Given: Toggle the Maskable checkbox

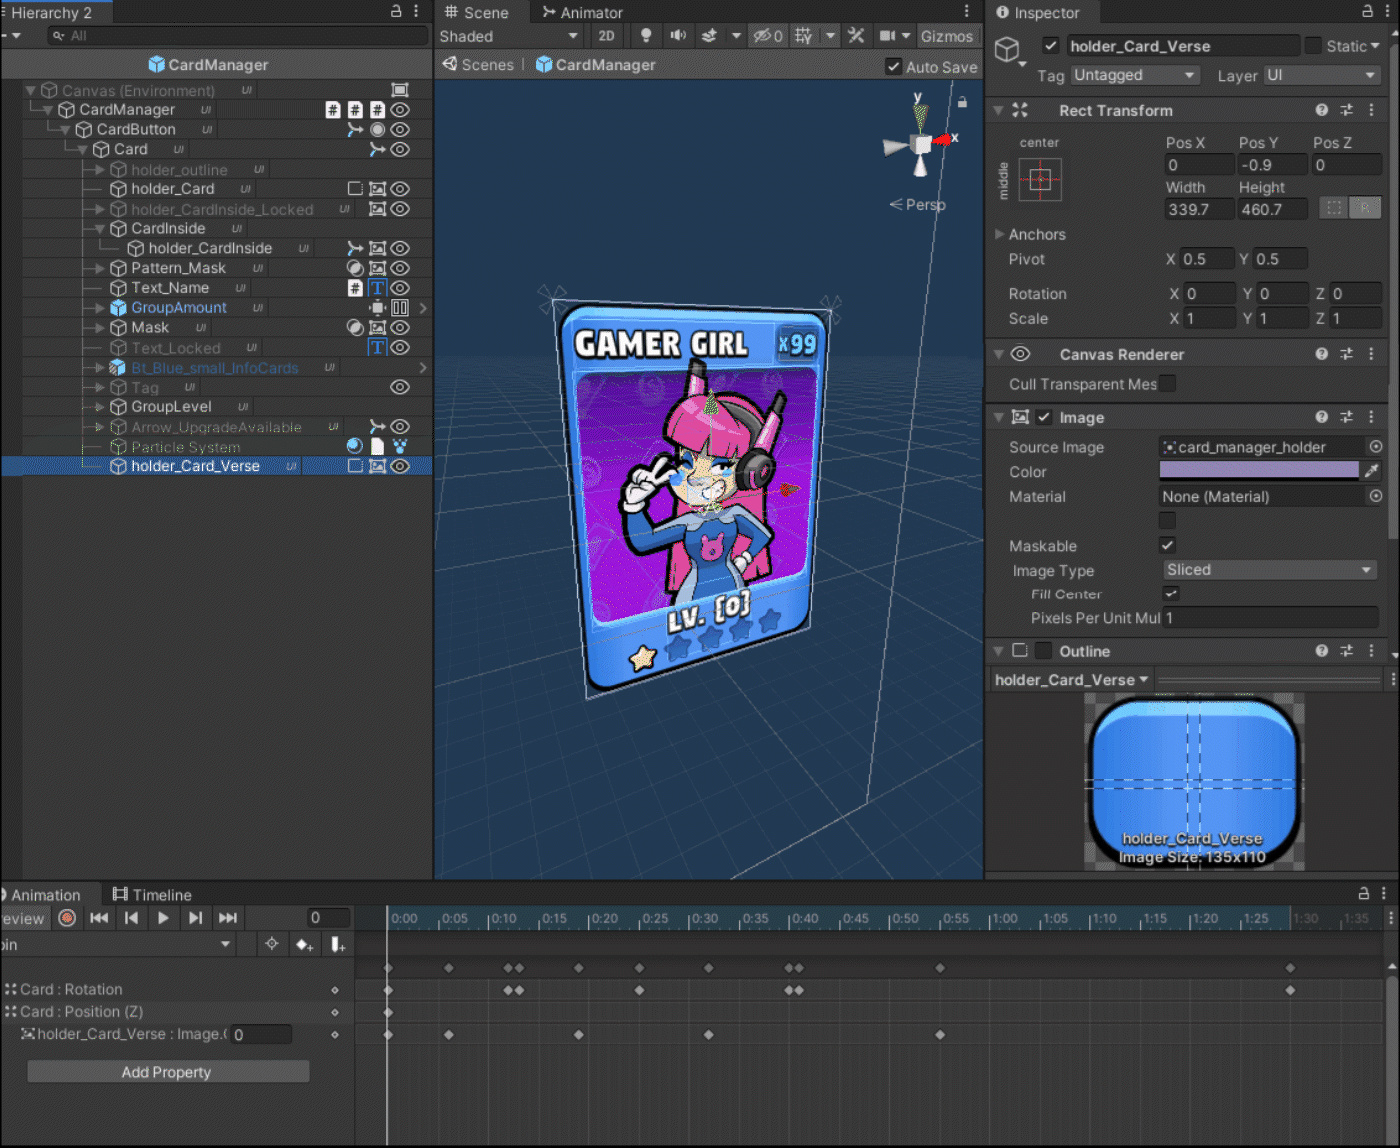Looking at the screenshot, I should (x=1167, y=545).
